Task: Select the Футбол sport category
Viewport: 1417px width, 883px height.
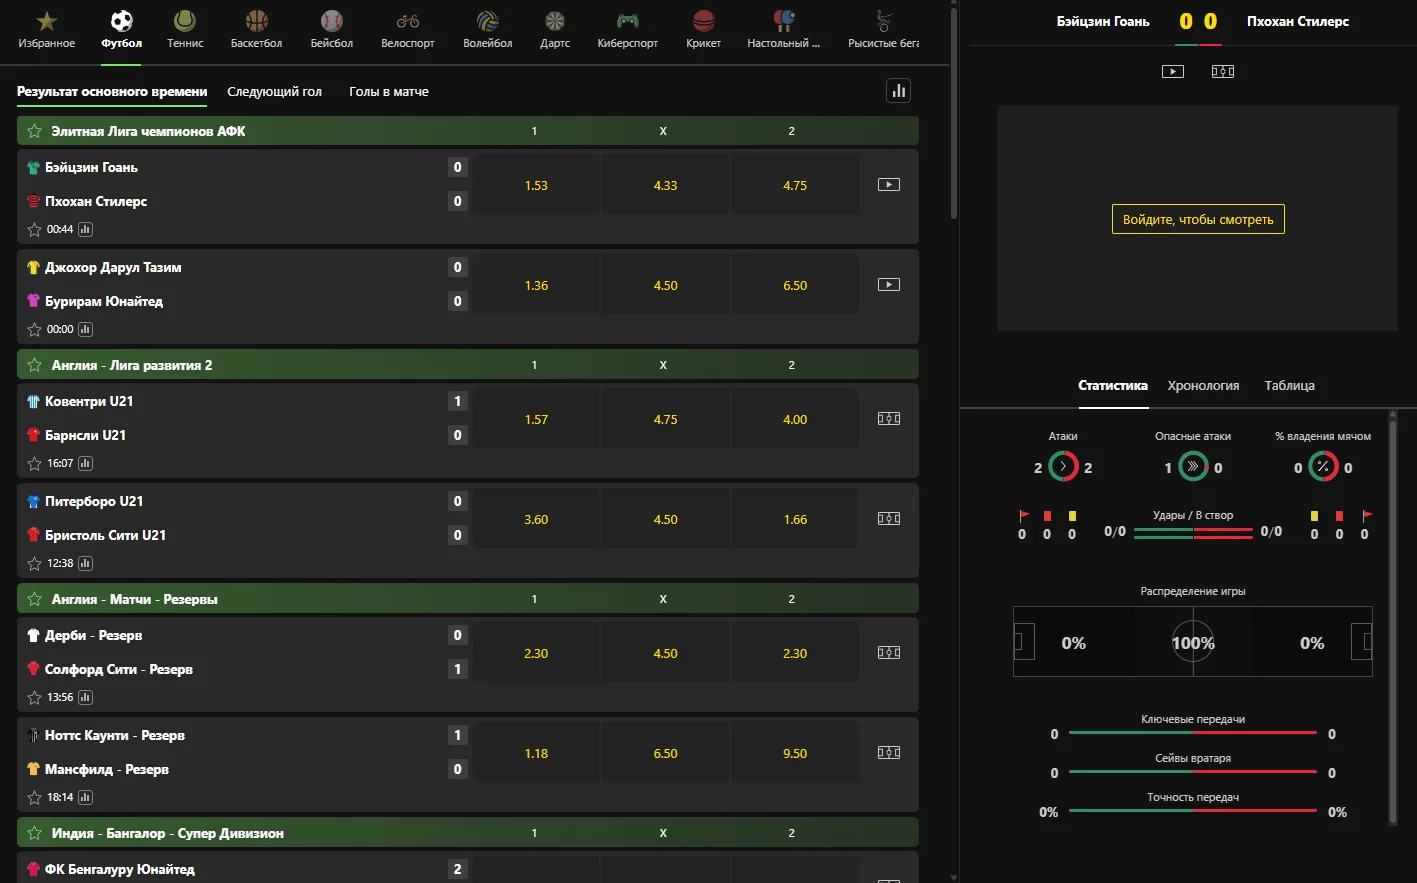Action: 122,30
